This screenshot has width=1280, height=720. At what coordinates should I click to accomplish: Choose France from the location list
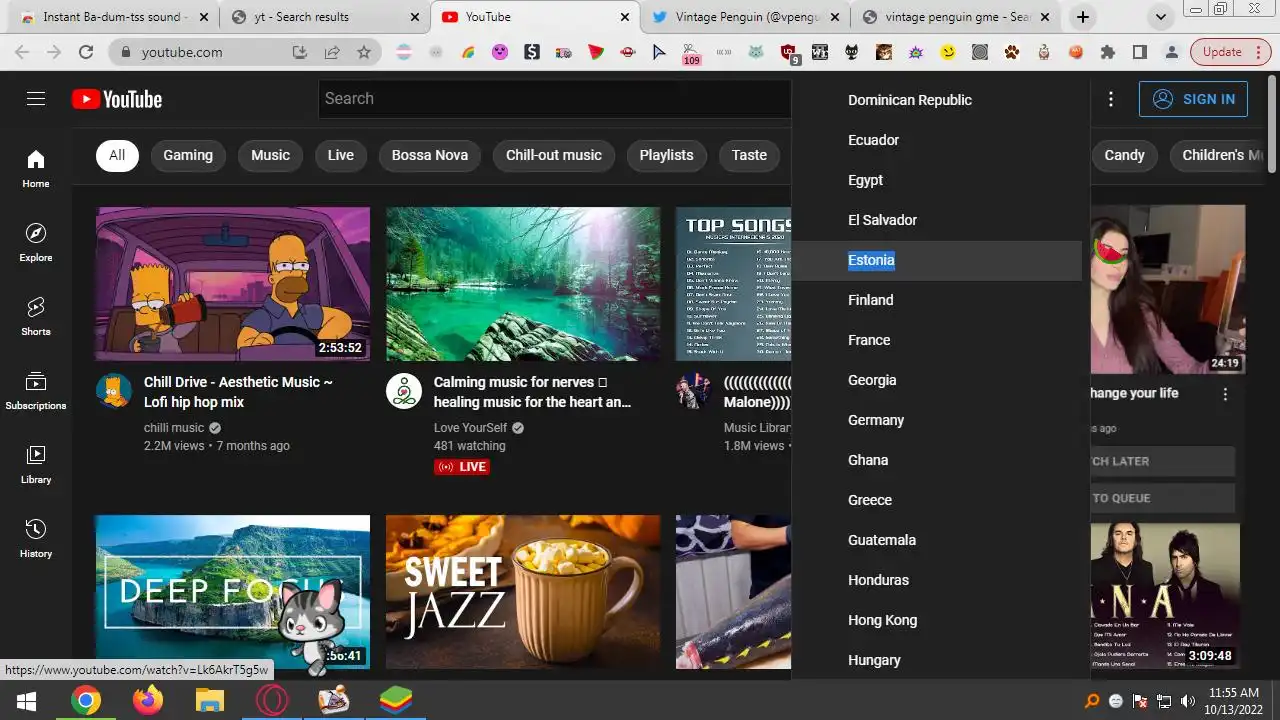pyautogui.click(x=937, y=340)
